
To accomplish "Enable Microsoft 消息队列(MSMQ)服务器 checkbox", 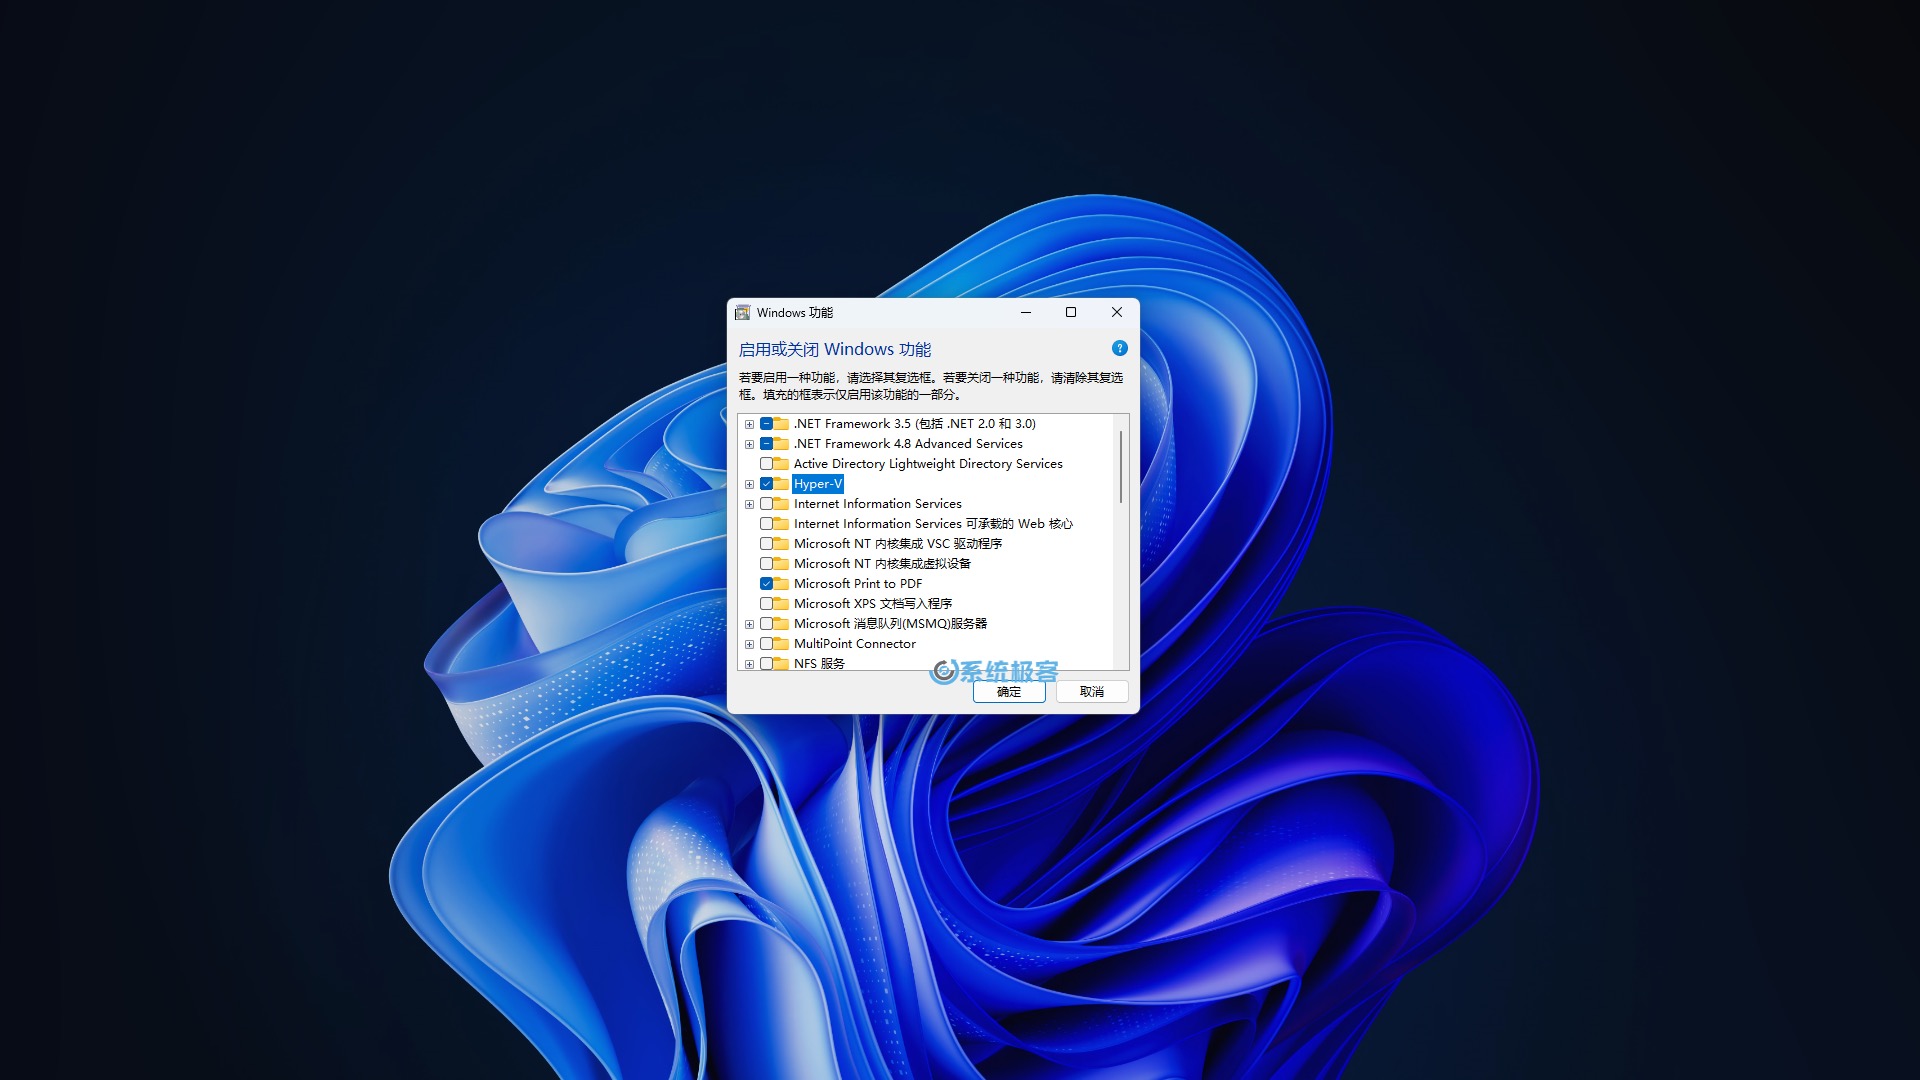I will click(x=766, y=624).
